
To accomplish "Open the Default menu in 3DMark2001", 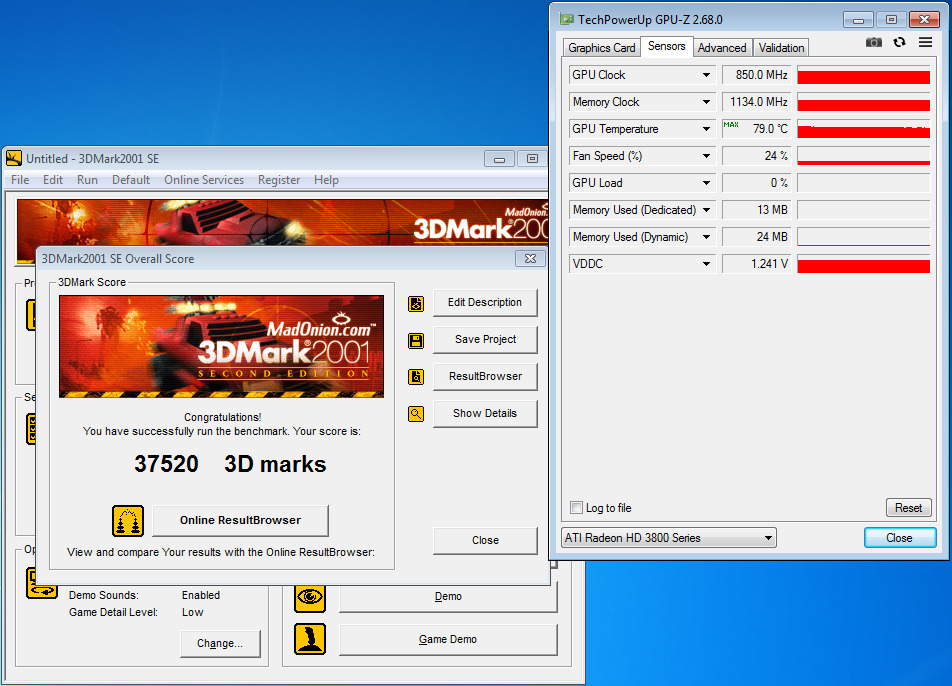I will point(131,180).
